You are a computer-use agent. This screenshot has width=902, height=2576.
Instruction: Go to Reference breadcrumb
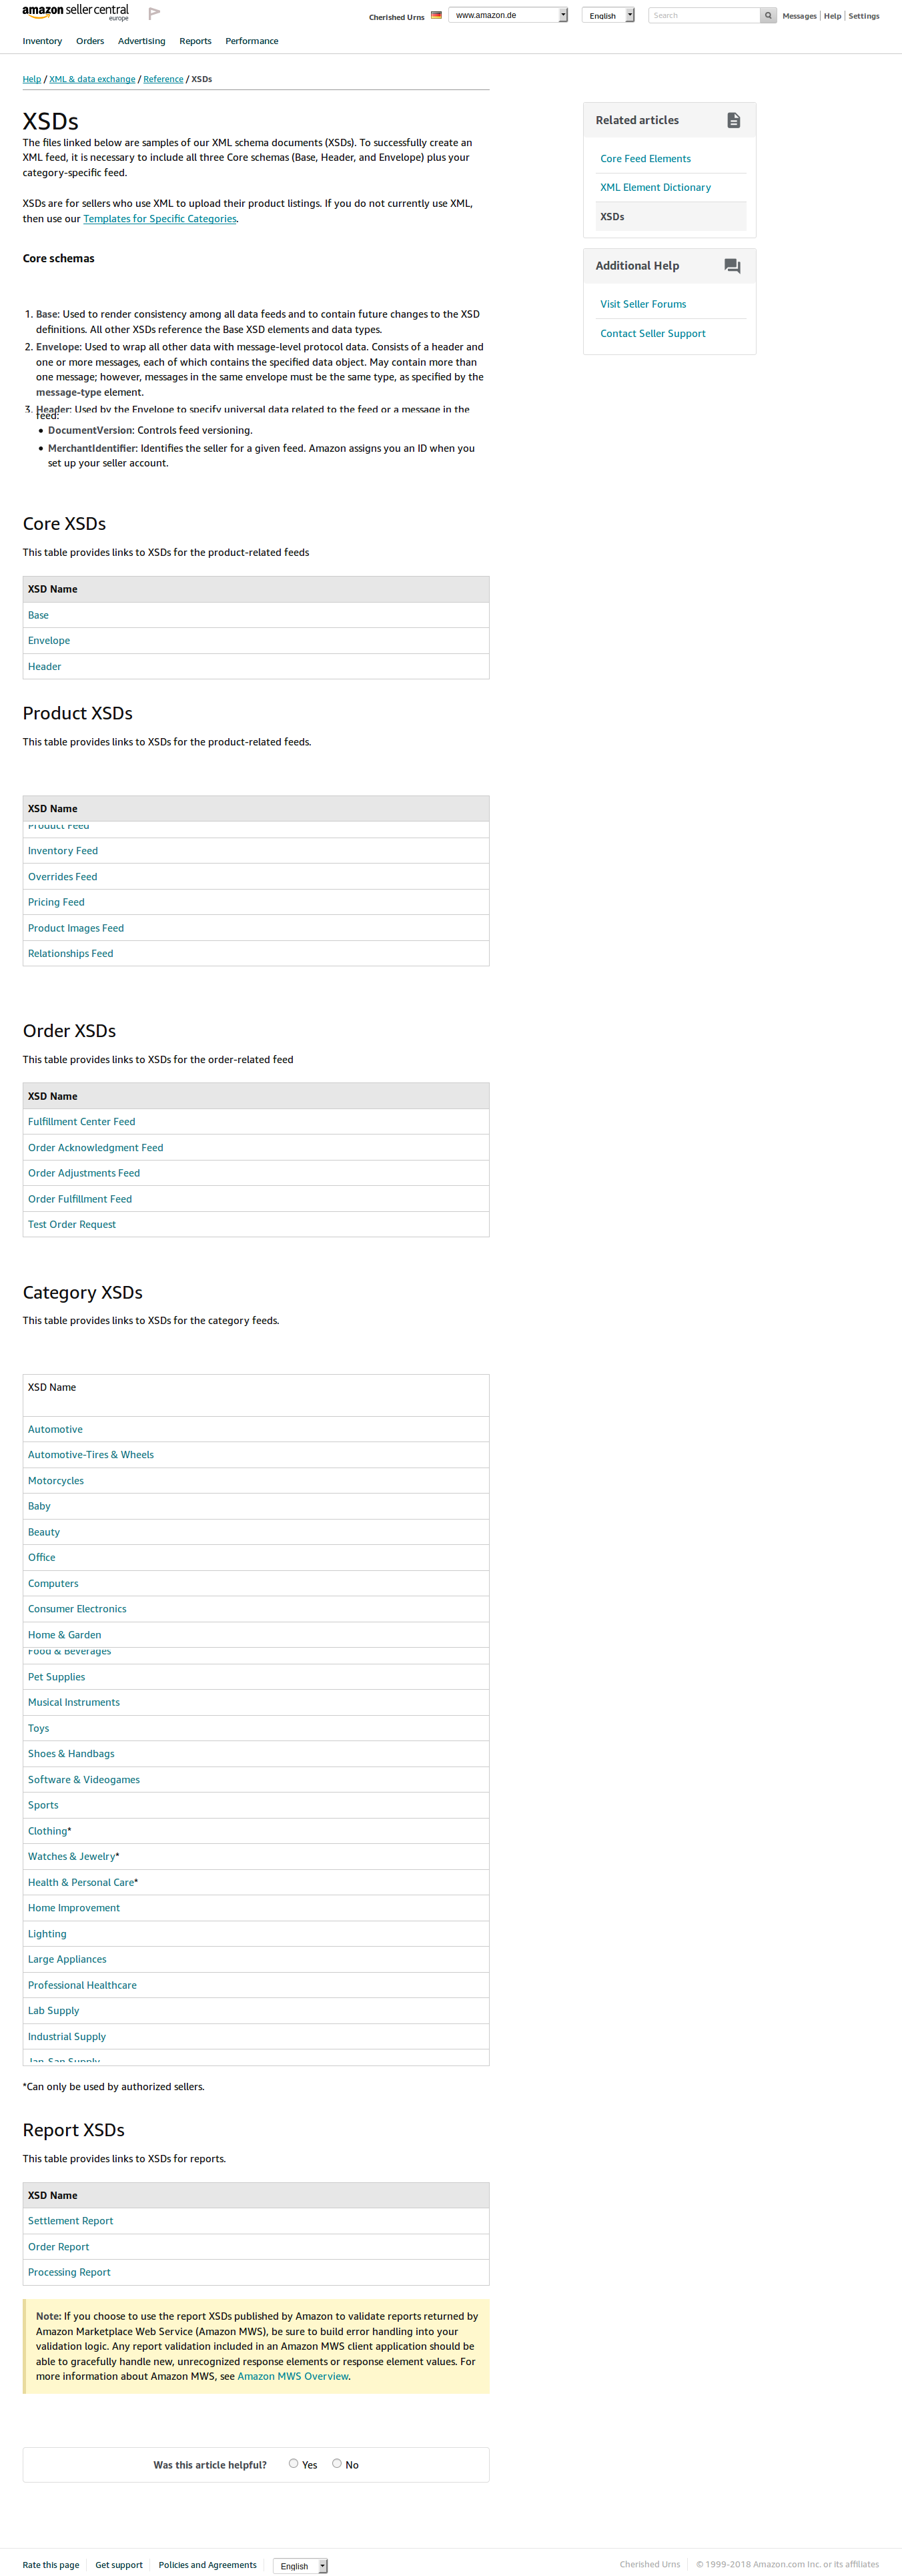163,79
